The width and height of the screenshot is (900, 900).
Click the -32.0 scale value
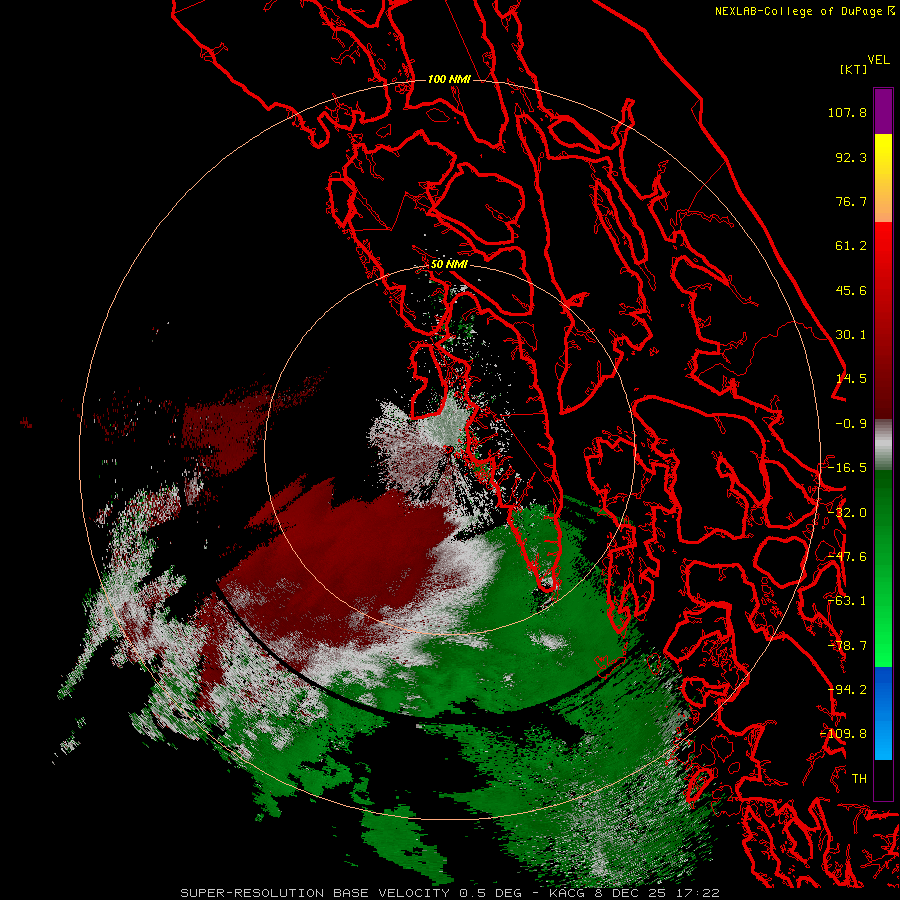(847, 513)
